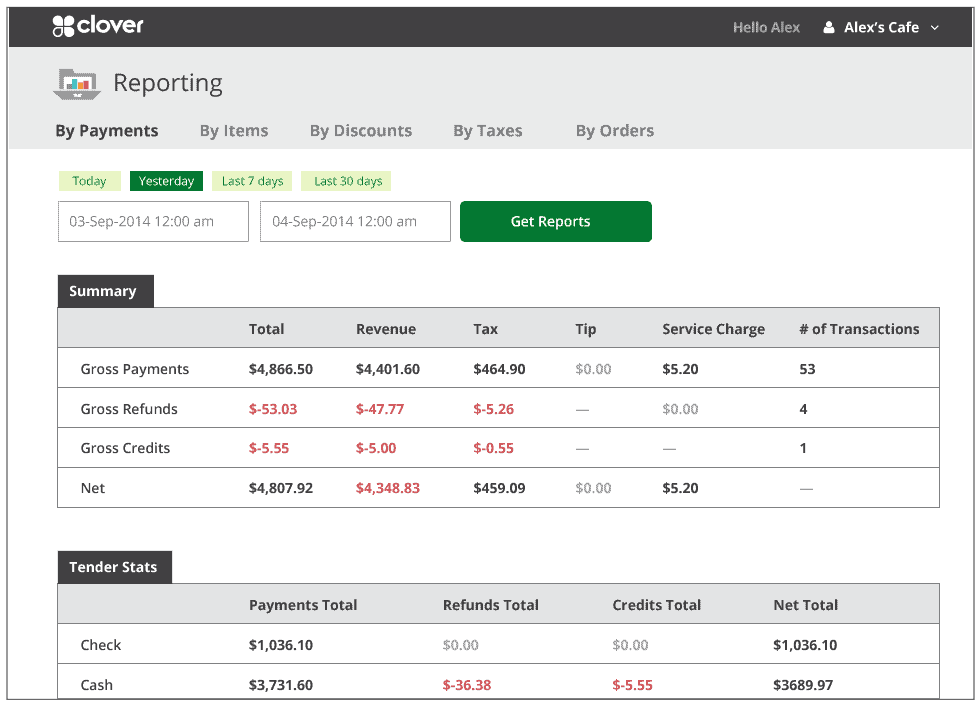980x704 pixels.
Task: Click the Tender Stats section header
Action: click(114, 567)
